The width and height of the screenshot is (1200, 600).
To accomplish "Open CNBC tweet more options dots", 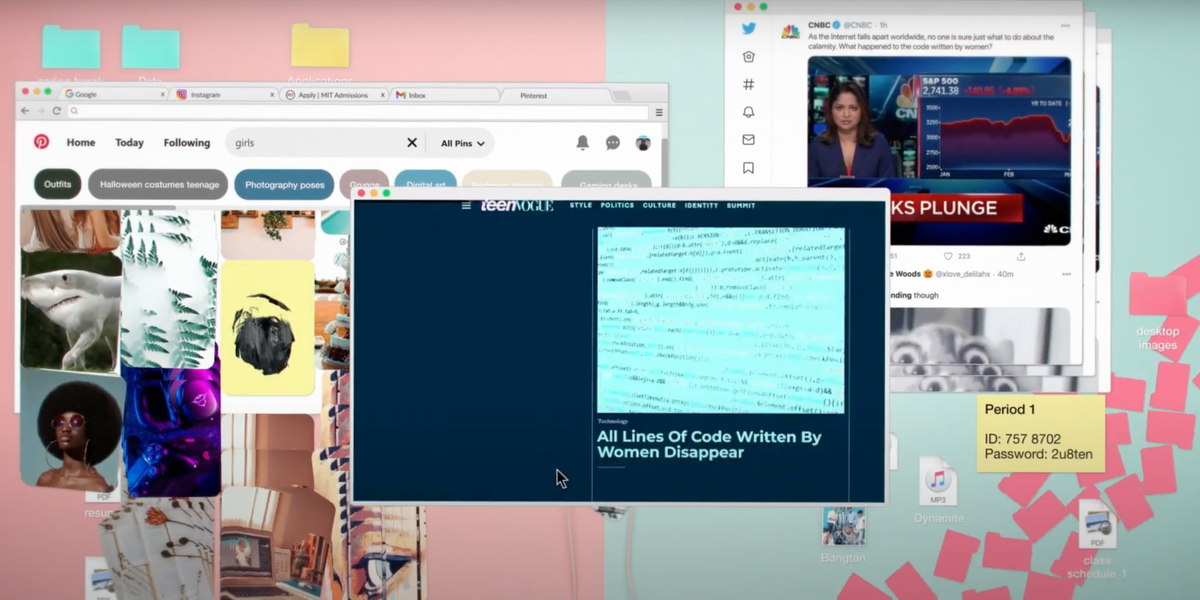I will (1066, 24).
